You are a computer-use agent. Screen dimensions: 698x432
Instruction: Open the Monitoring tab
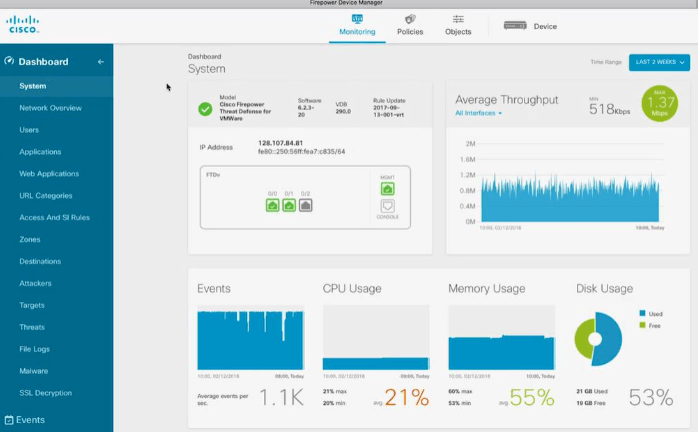click(357, 25)
